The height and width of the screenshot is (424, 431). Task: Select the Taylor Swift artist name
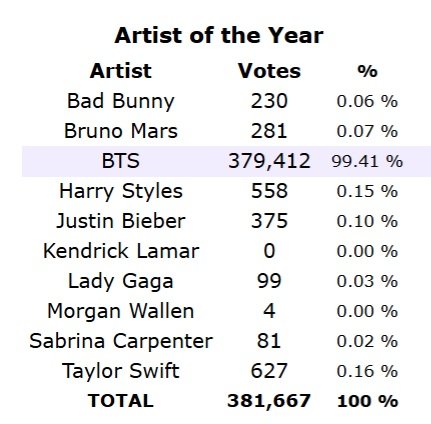point(121,371)
